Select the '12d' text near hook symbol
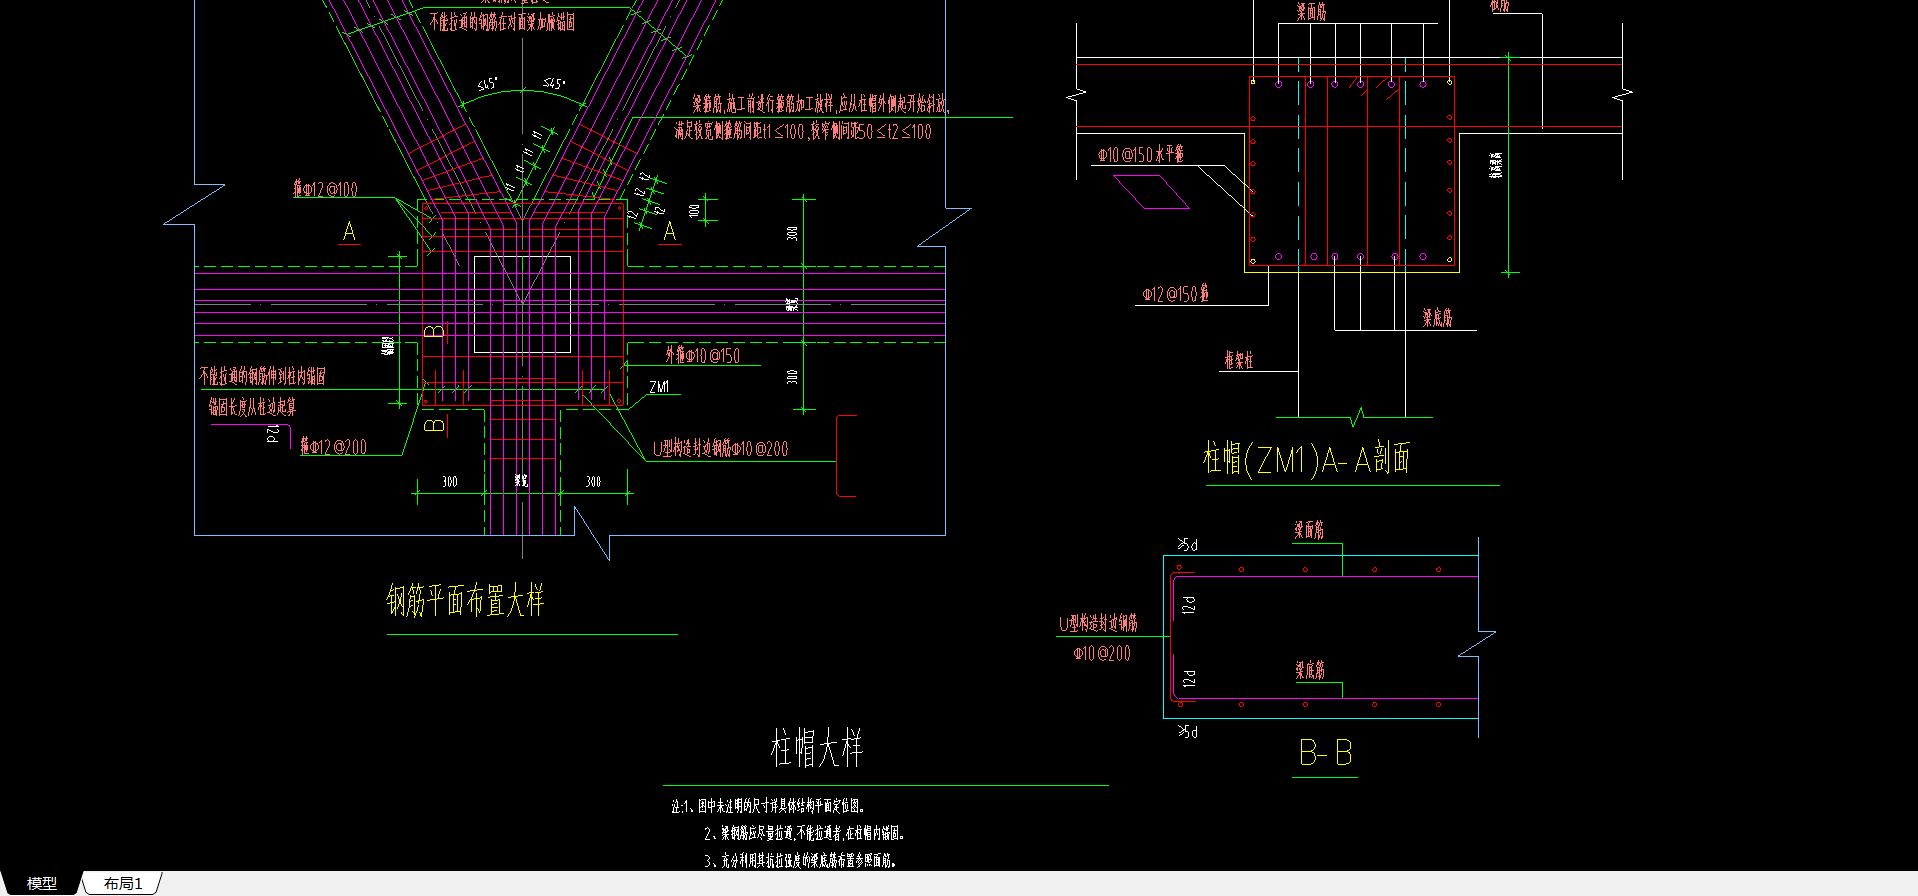The height and width of the screenshot is (896, 1918). pos(272,434)
